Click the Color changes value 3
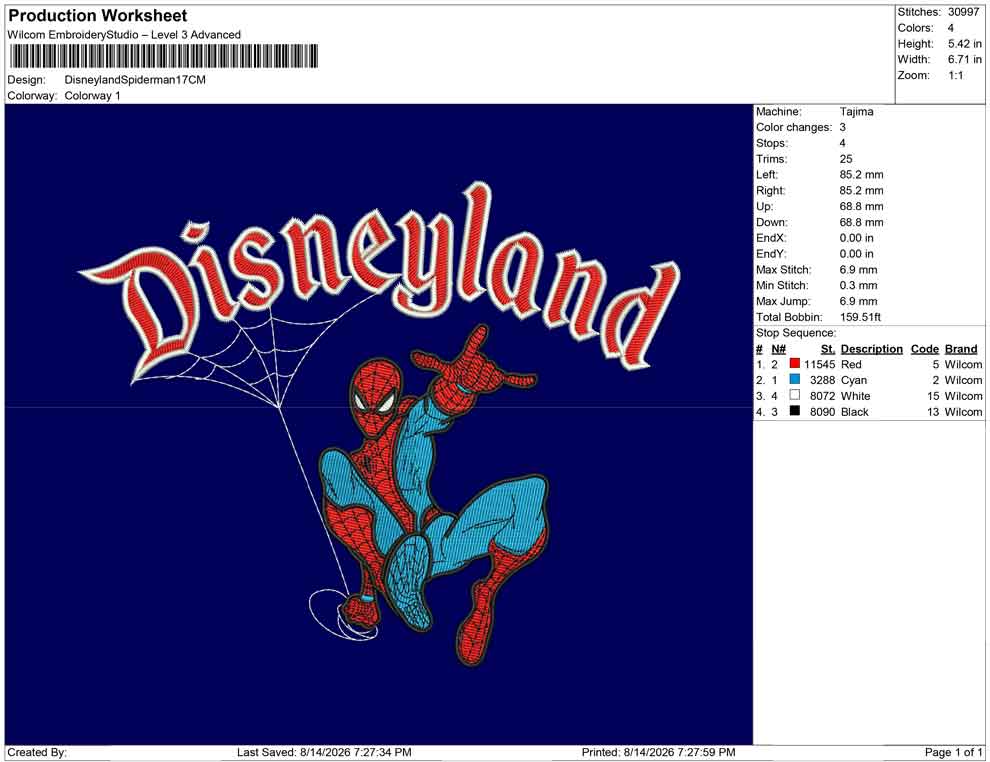The width and height of the screenshot is (990, 762). coord(842,128)
